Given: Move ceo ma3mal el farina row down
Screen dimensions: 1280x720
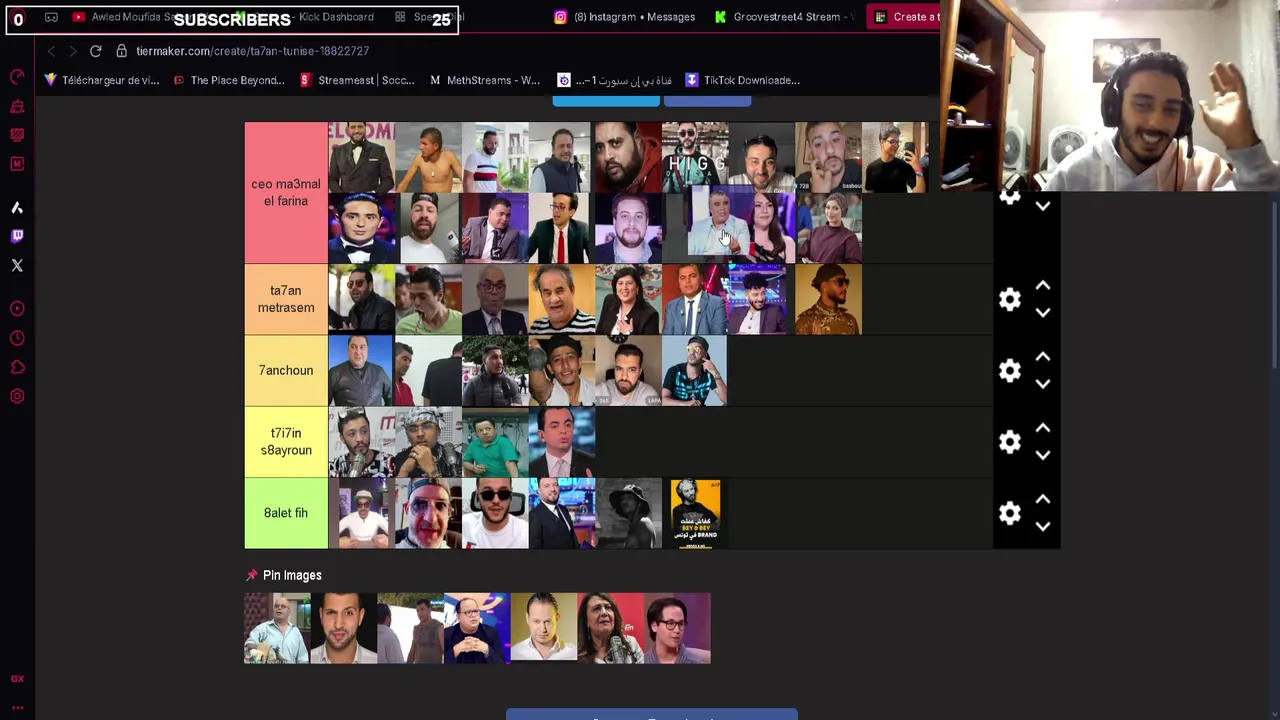Looking at the screenshot, I should (x=1043, y=206).
